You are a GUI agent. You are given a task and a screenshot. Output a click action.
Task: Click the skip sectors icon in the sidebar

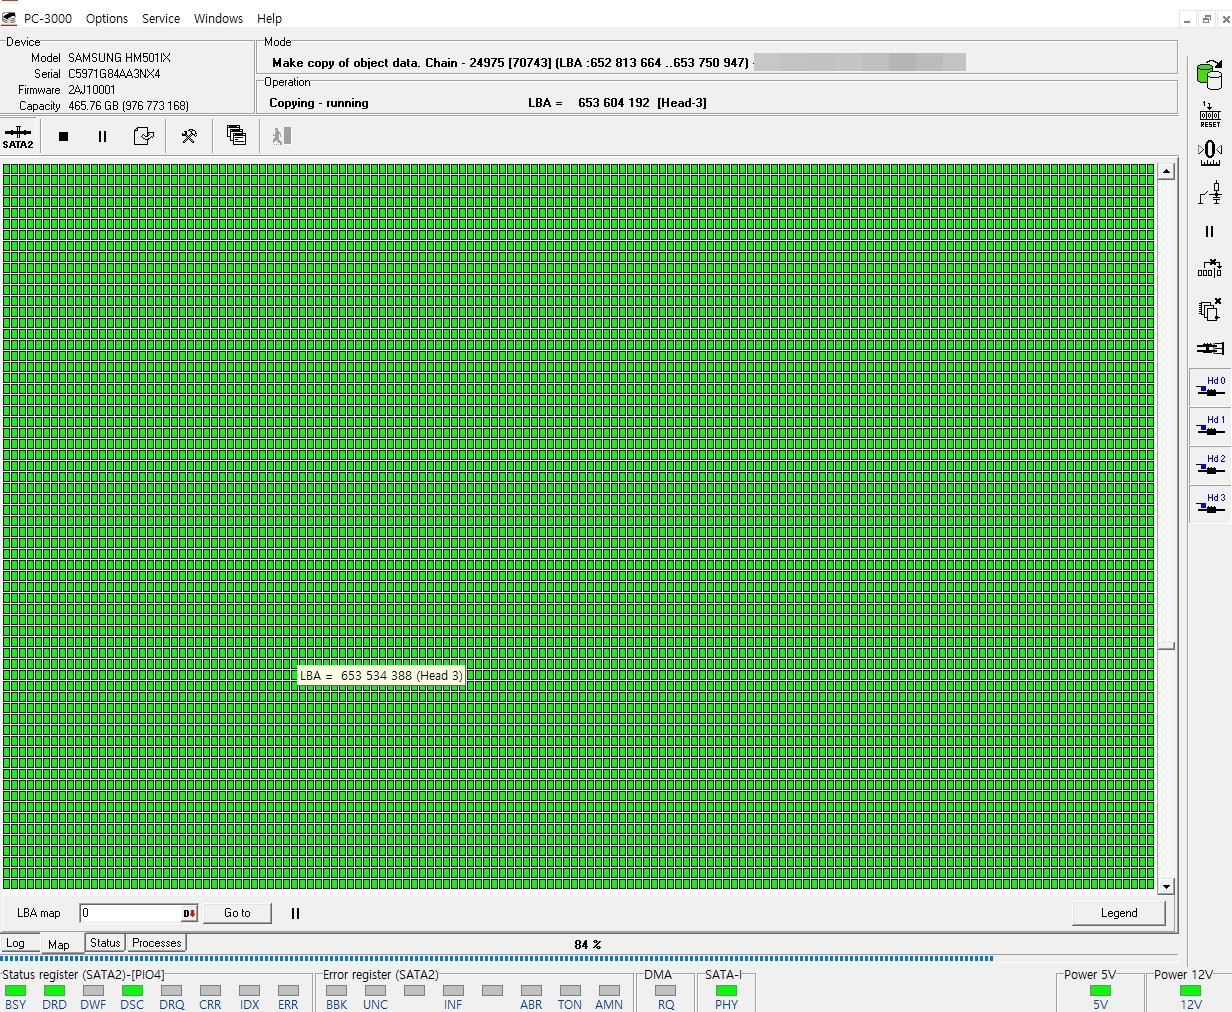(x=1209, y=269)
